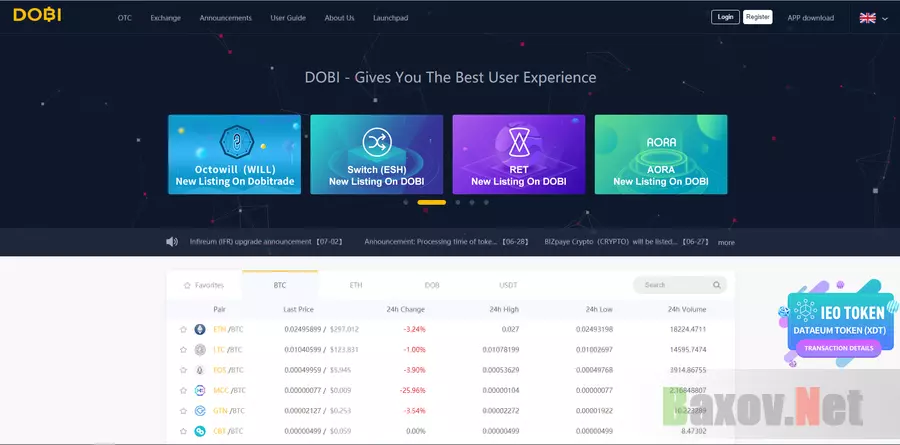
Task: Click the LTC coin icon
Action: [200, 350]
